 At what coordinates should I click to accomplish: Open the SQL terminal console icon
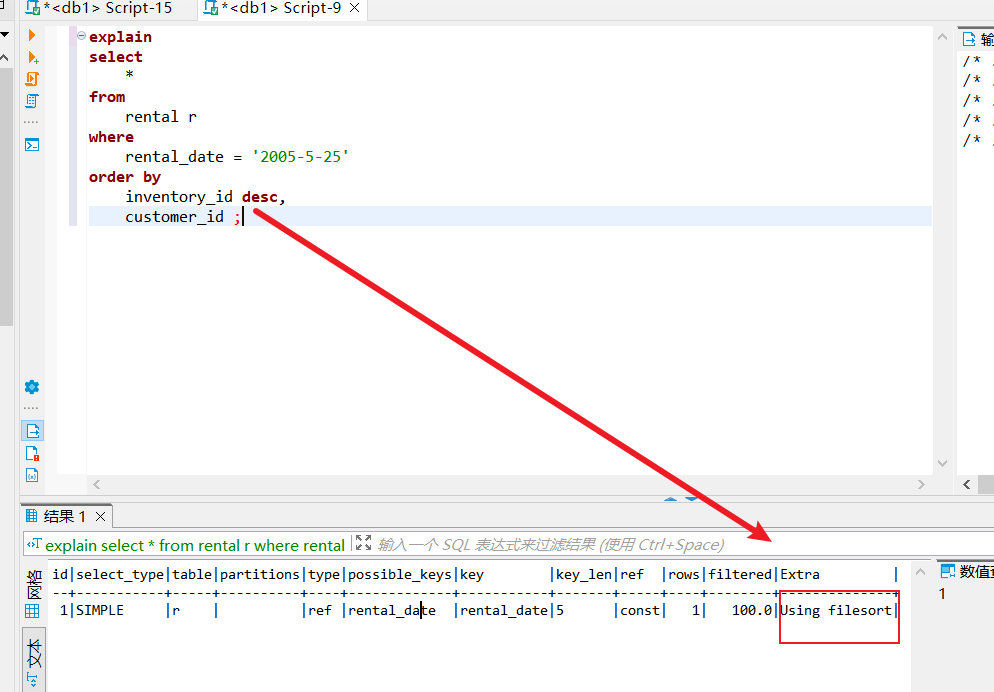(x=32, y=144)
